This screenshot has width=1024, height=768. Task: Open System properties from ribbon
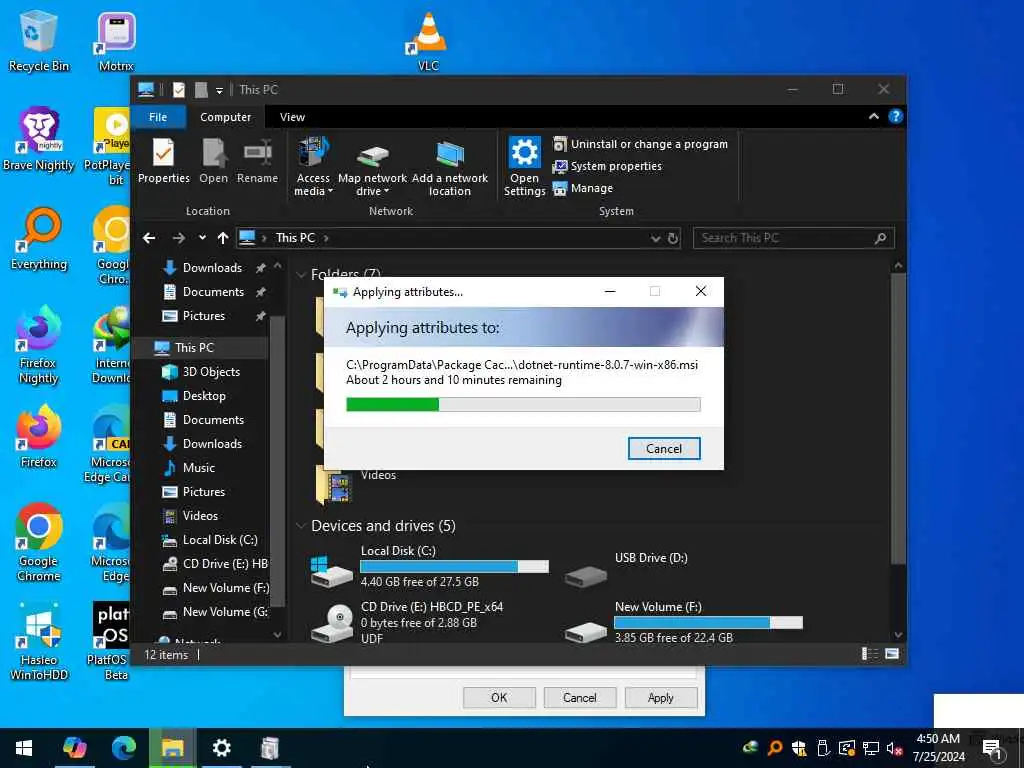(607, 167)
